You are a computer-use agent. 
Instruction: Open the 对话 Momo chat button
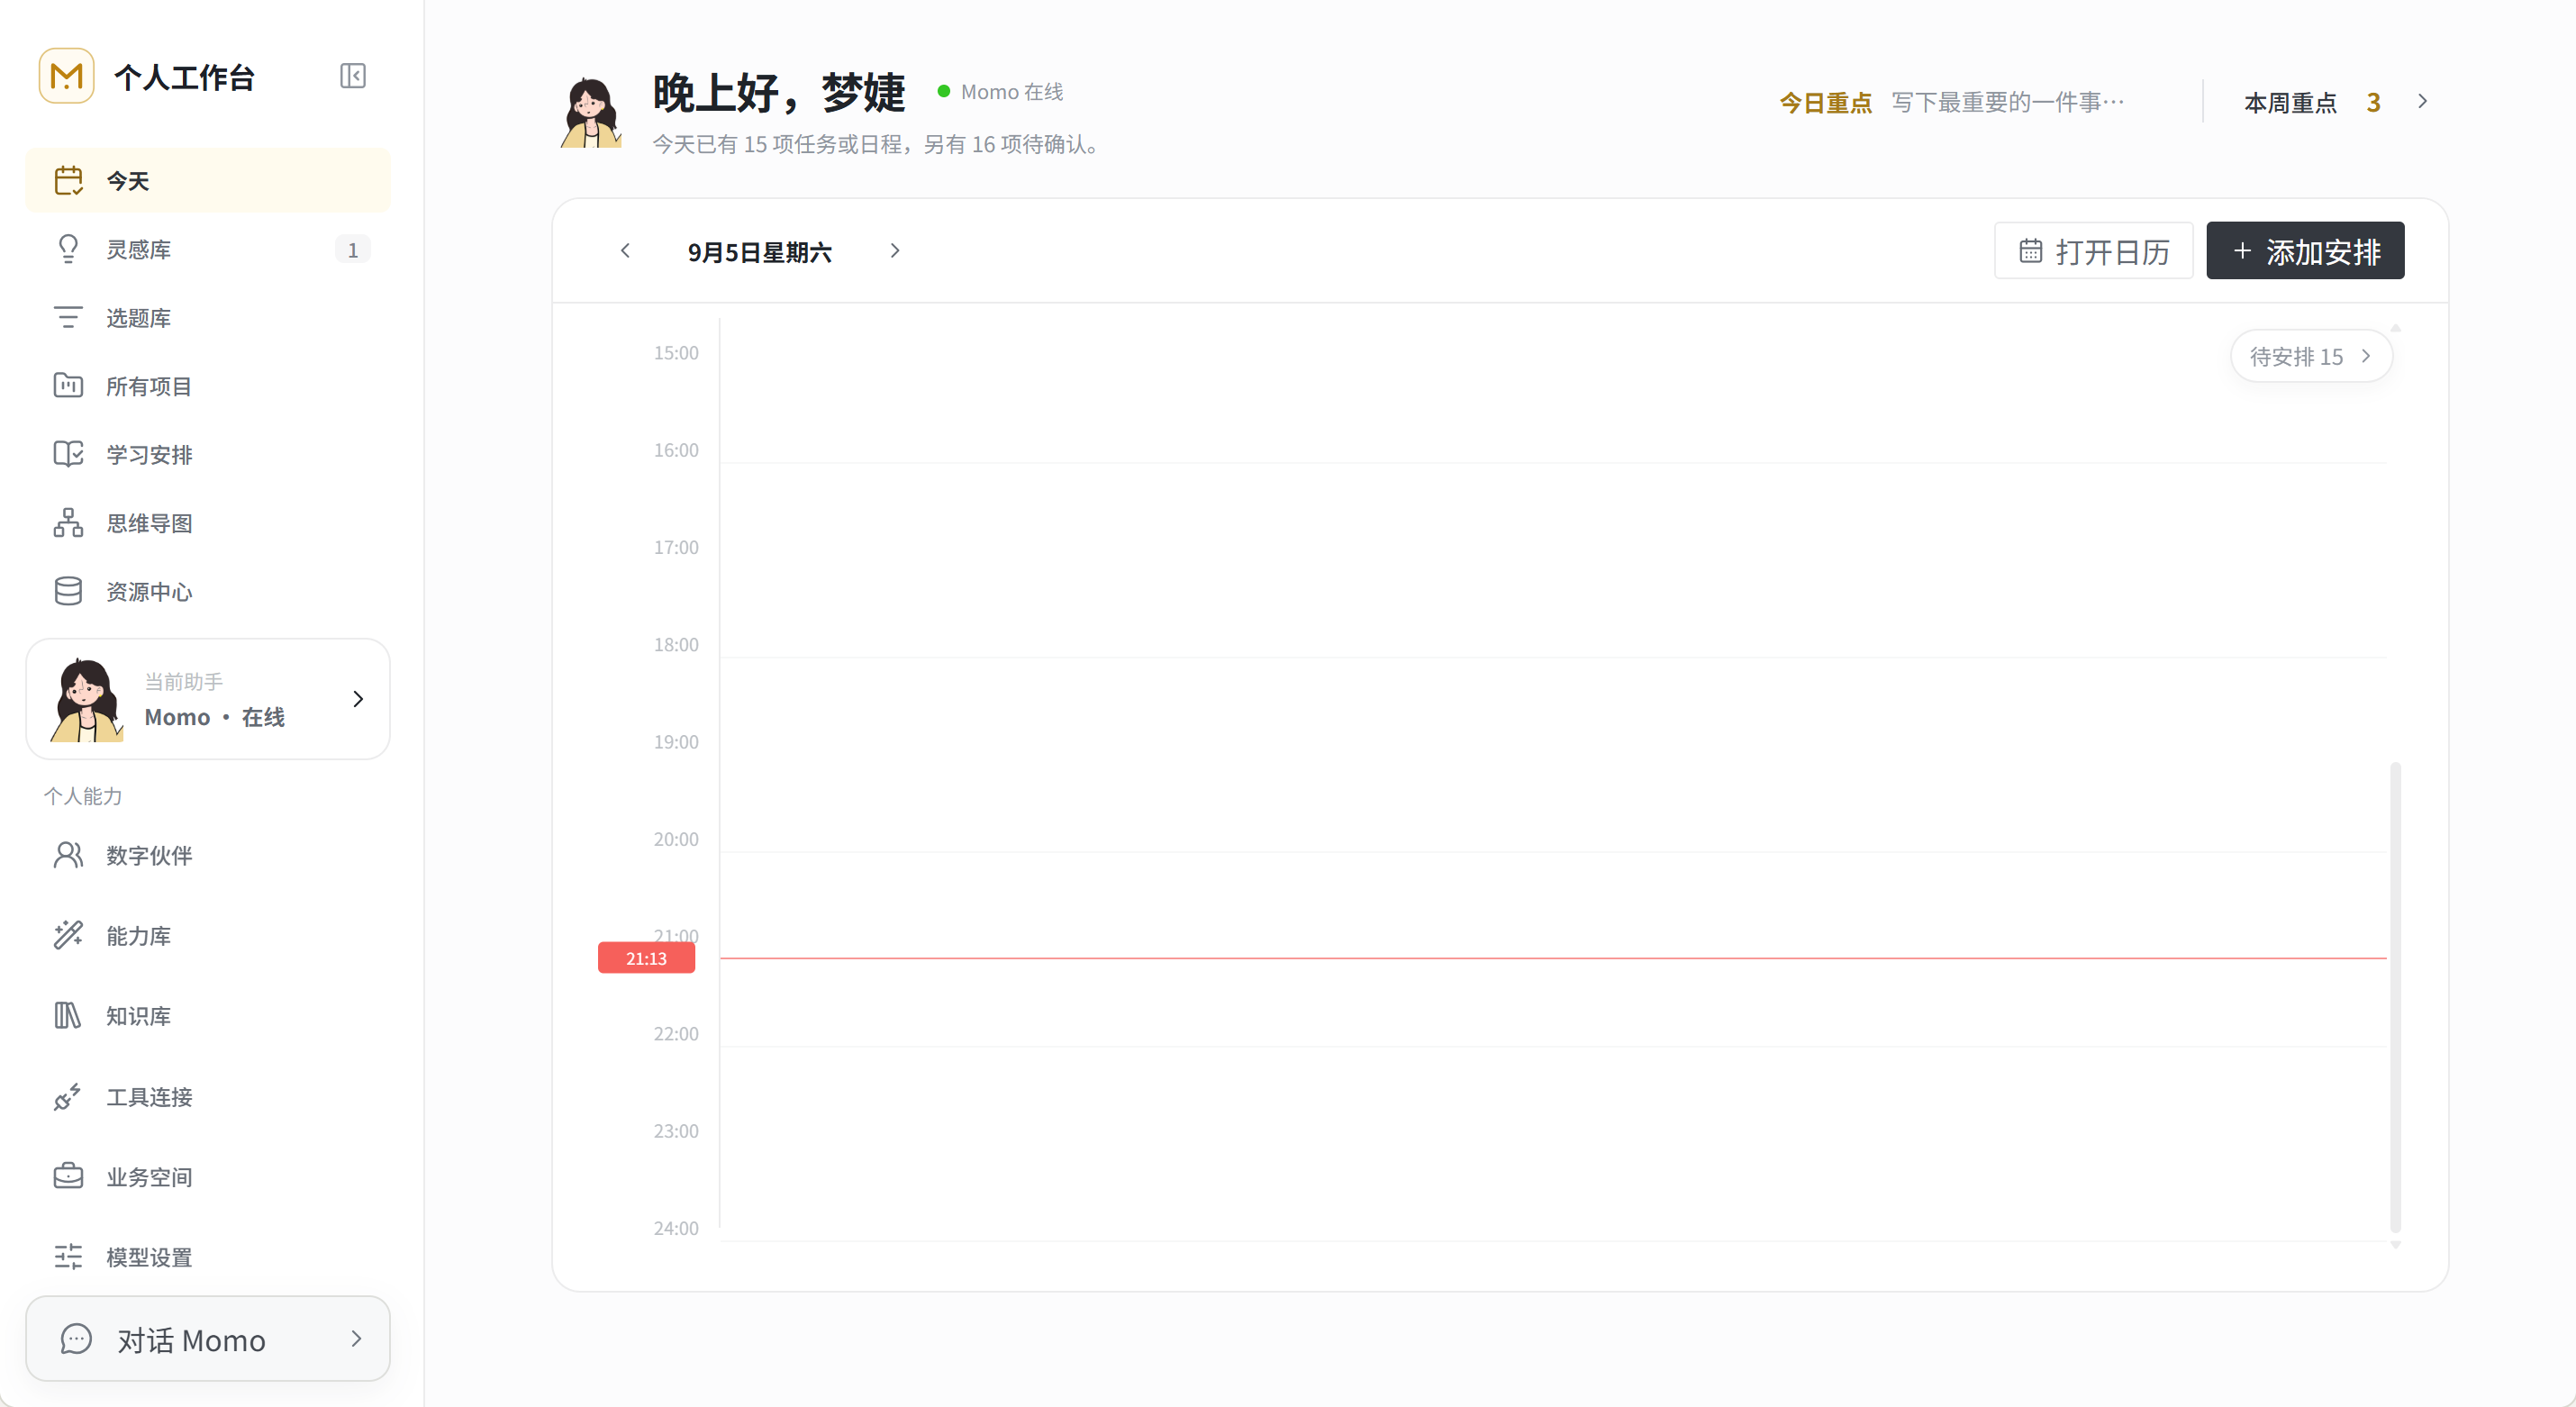click(208, 1339)
